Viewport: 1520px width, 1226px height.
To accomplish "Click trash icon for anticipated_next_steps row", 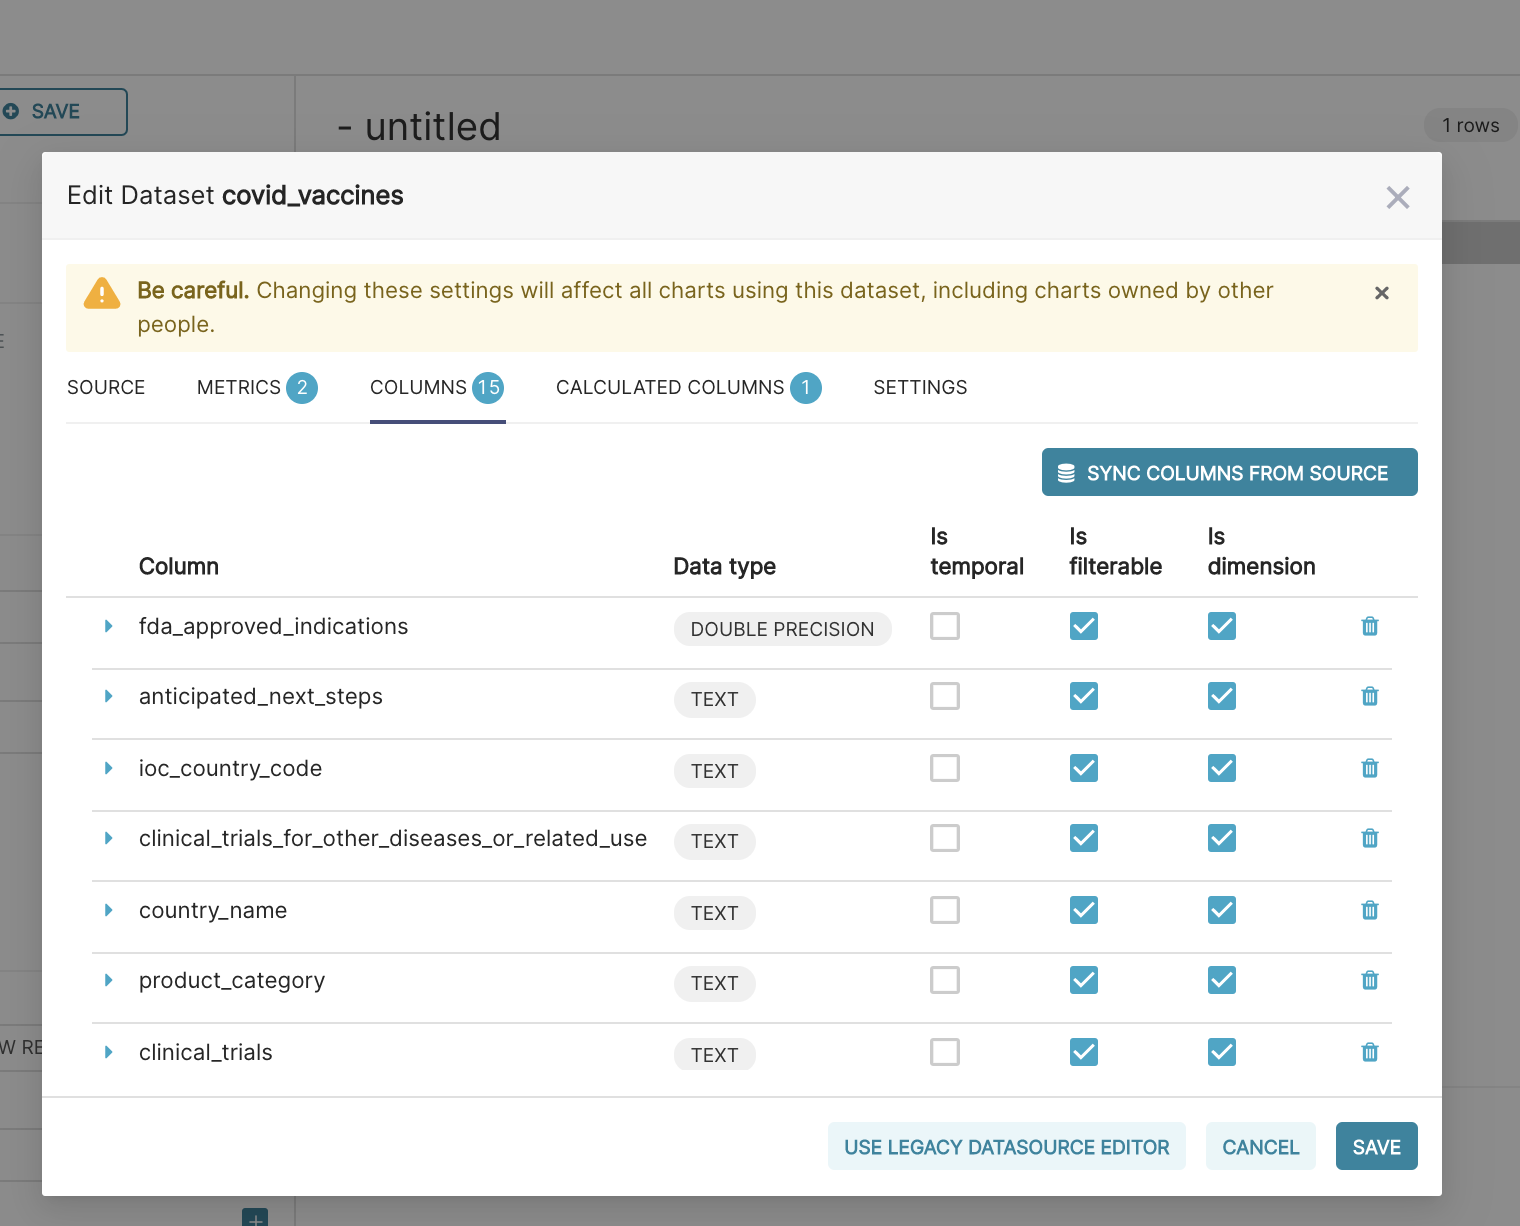I will 1370,696.
